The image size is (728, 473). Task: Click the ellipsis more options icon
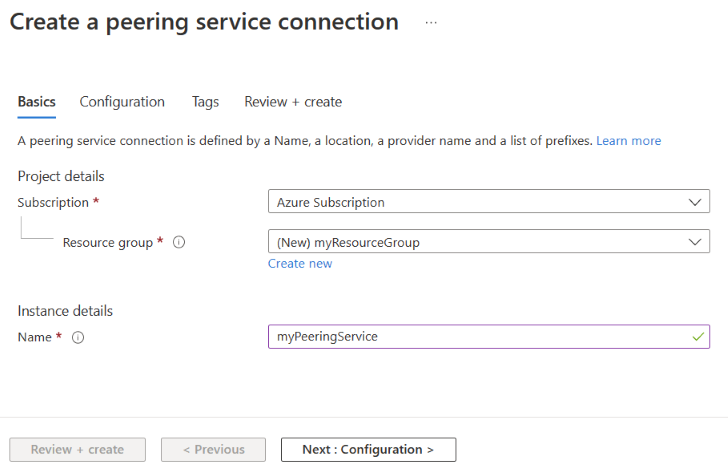[x=431, y=22]
